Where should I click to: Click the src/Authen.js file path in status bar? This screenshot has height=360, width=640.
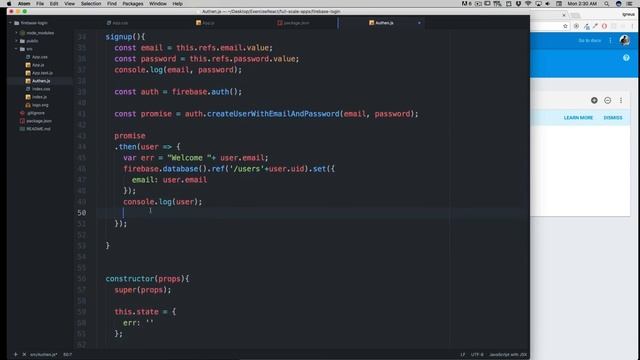pyautogui.click(x=43, y=355)
